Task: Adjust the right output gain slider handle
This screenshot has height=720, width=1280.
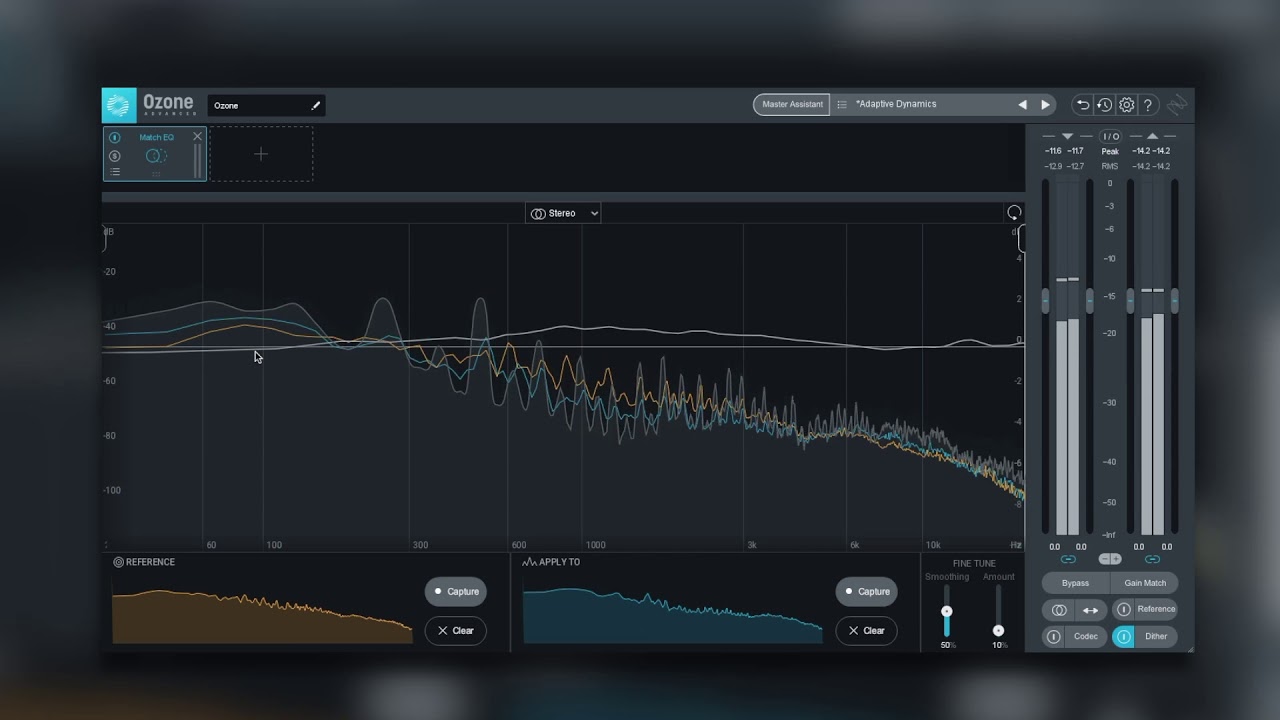Action: [x=1175, y=299]
